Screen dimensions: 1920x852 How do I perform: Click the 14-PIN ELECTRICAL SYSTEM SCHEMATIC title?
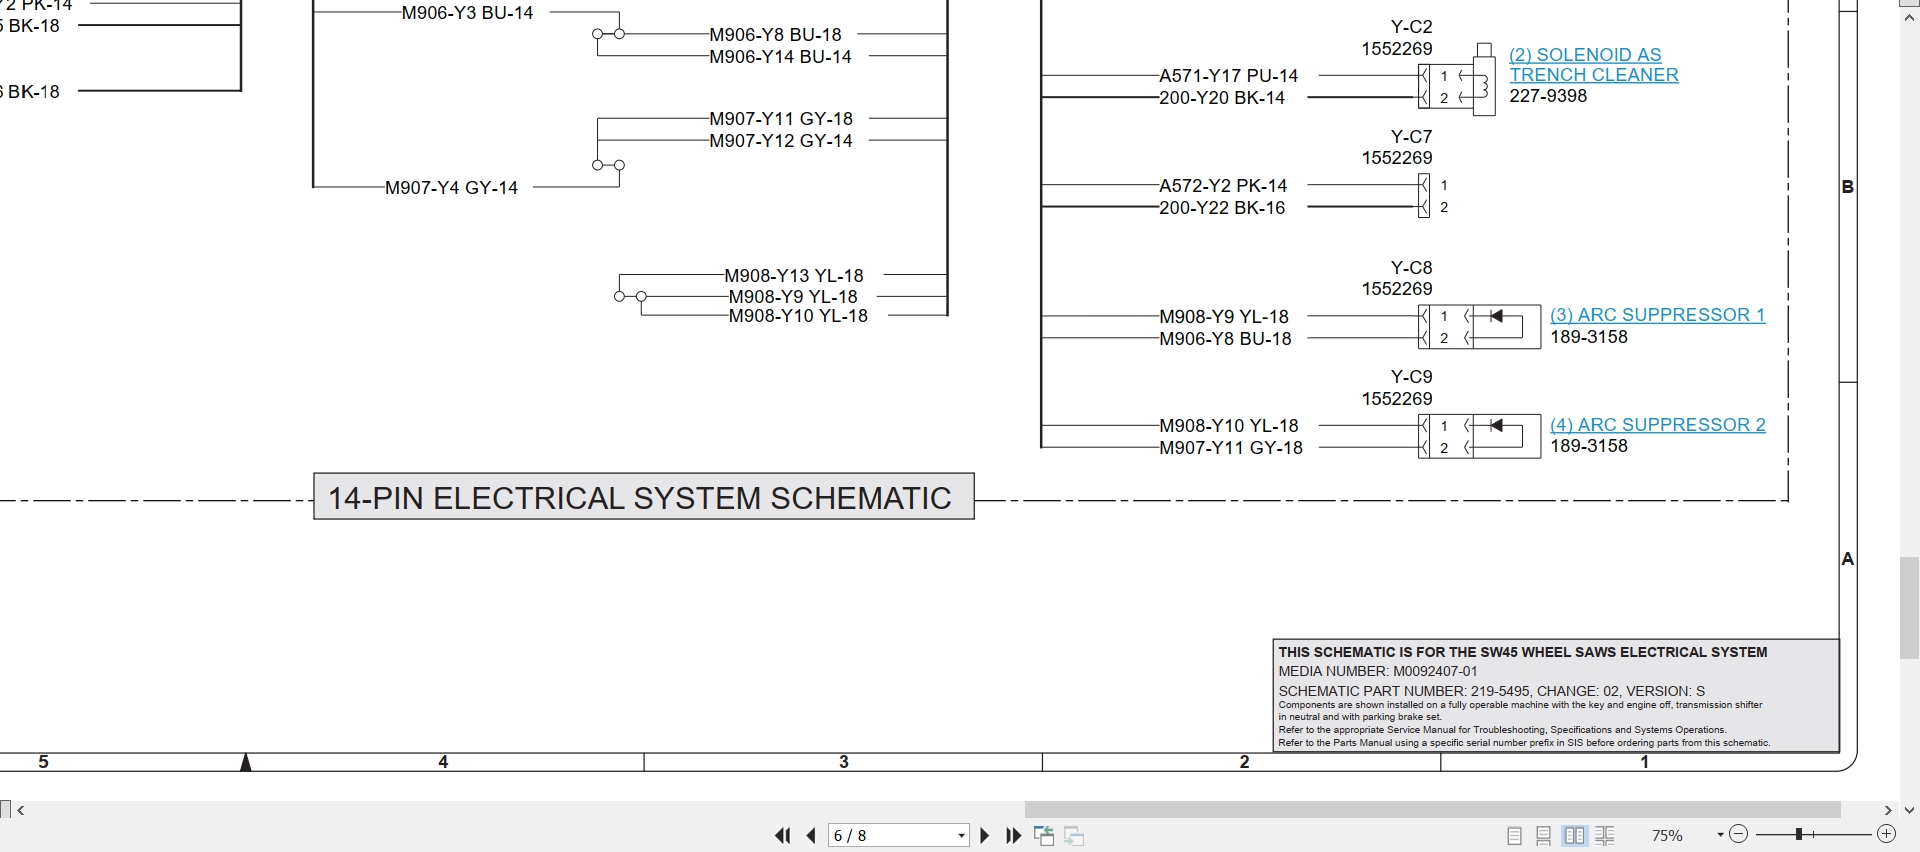644,497
